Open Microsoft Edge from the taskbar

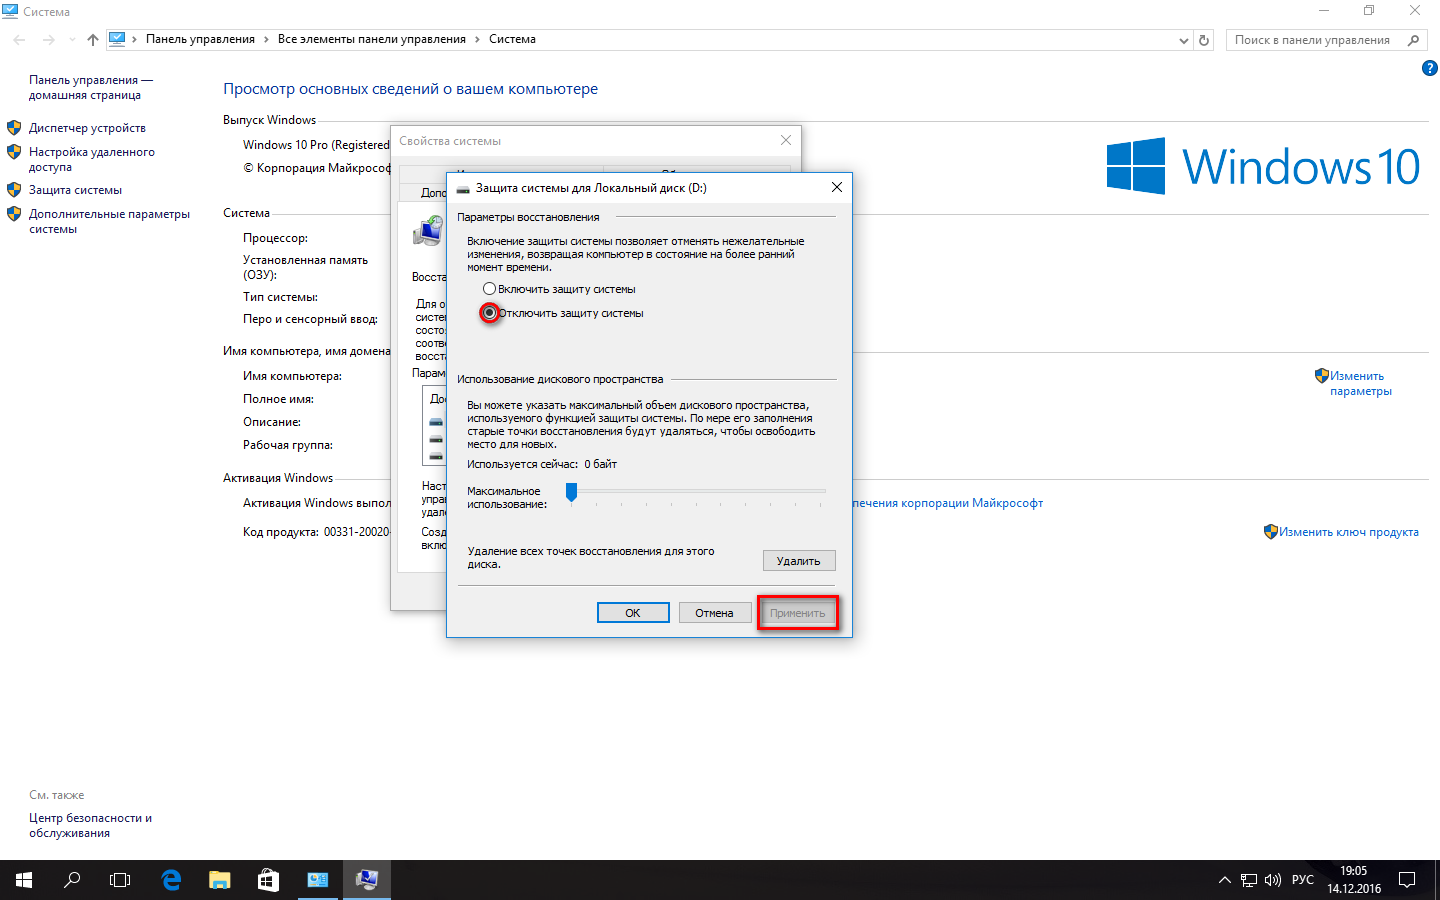tap(171, 880)
